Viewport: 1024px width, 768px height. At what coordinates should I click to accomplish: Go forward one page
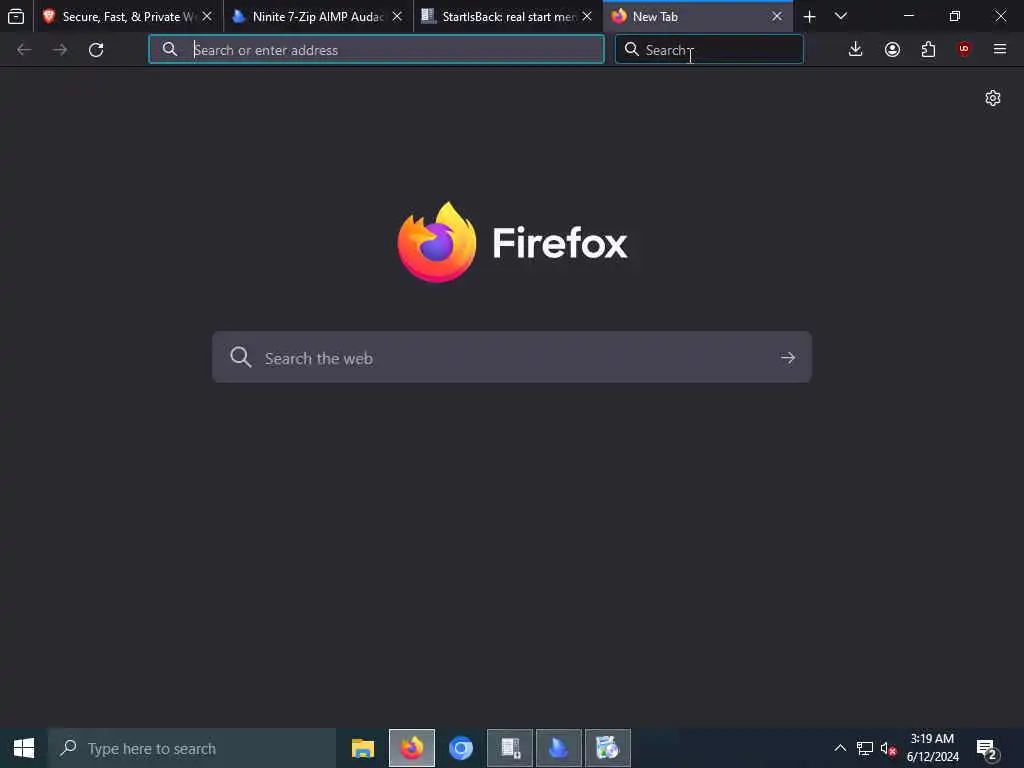coord(60,50)
